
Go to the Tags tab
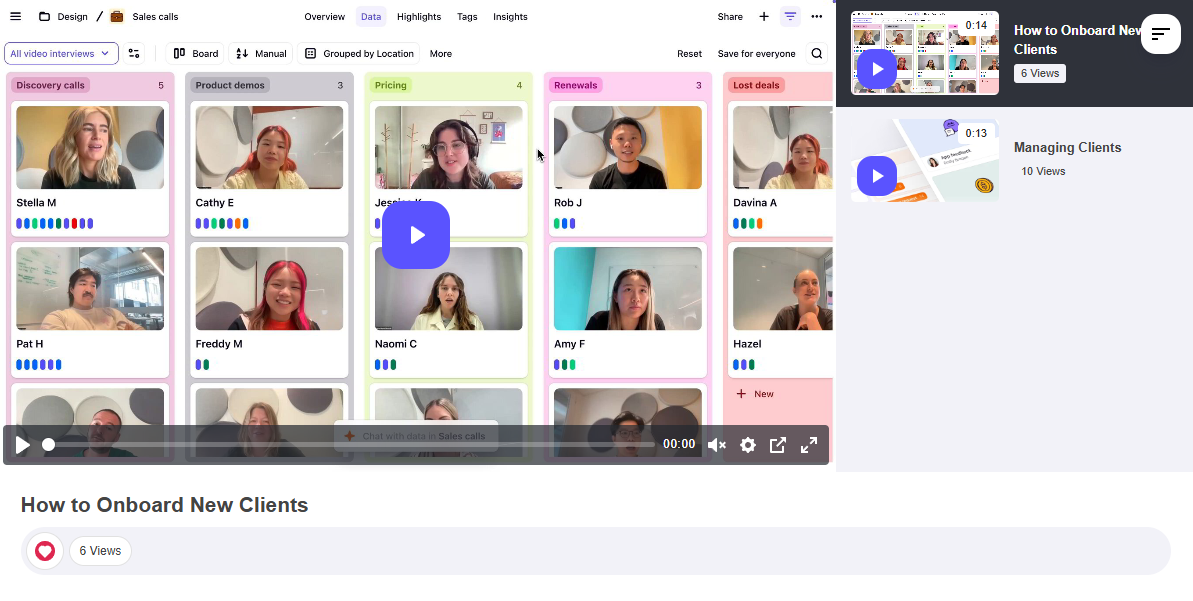(467, 17)
